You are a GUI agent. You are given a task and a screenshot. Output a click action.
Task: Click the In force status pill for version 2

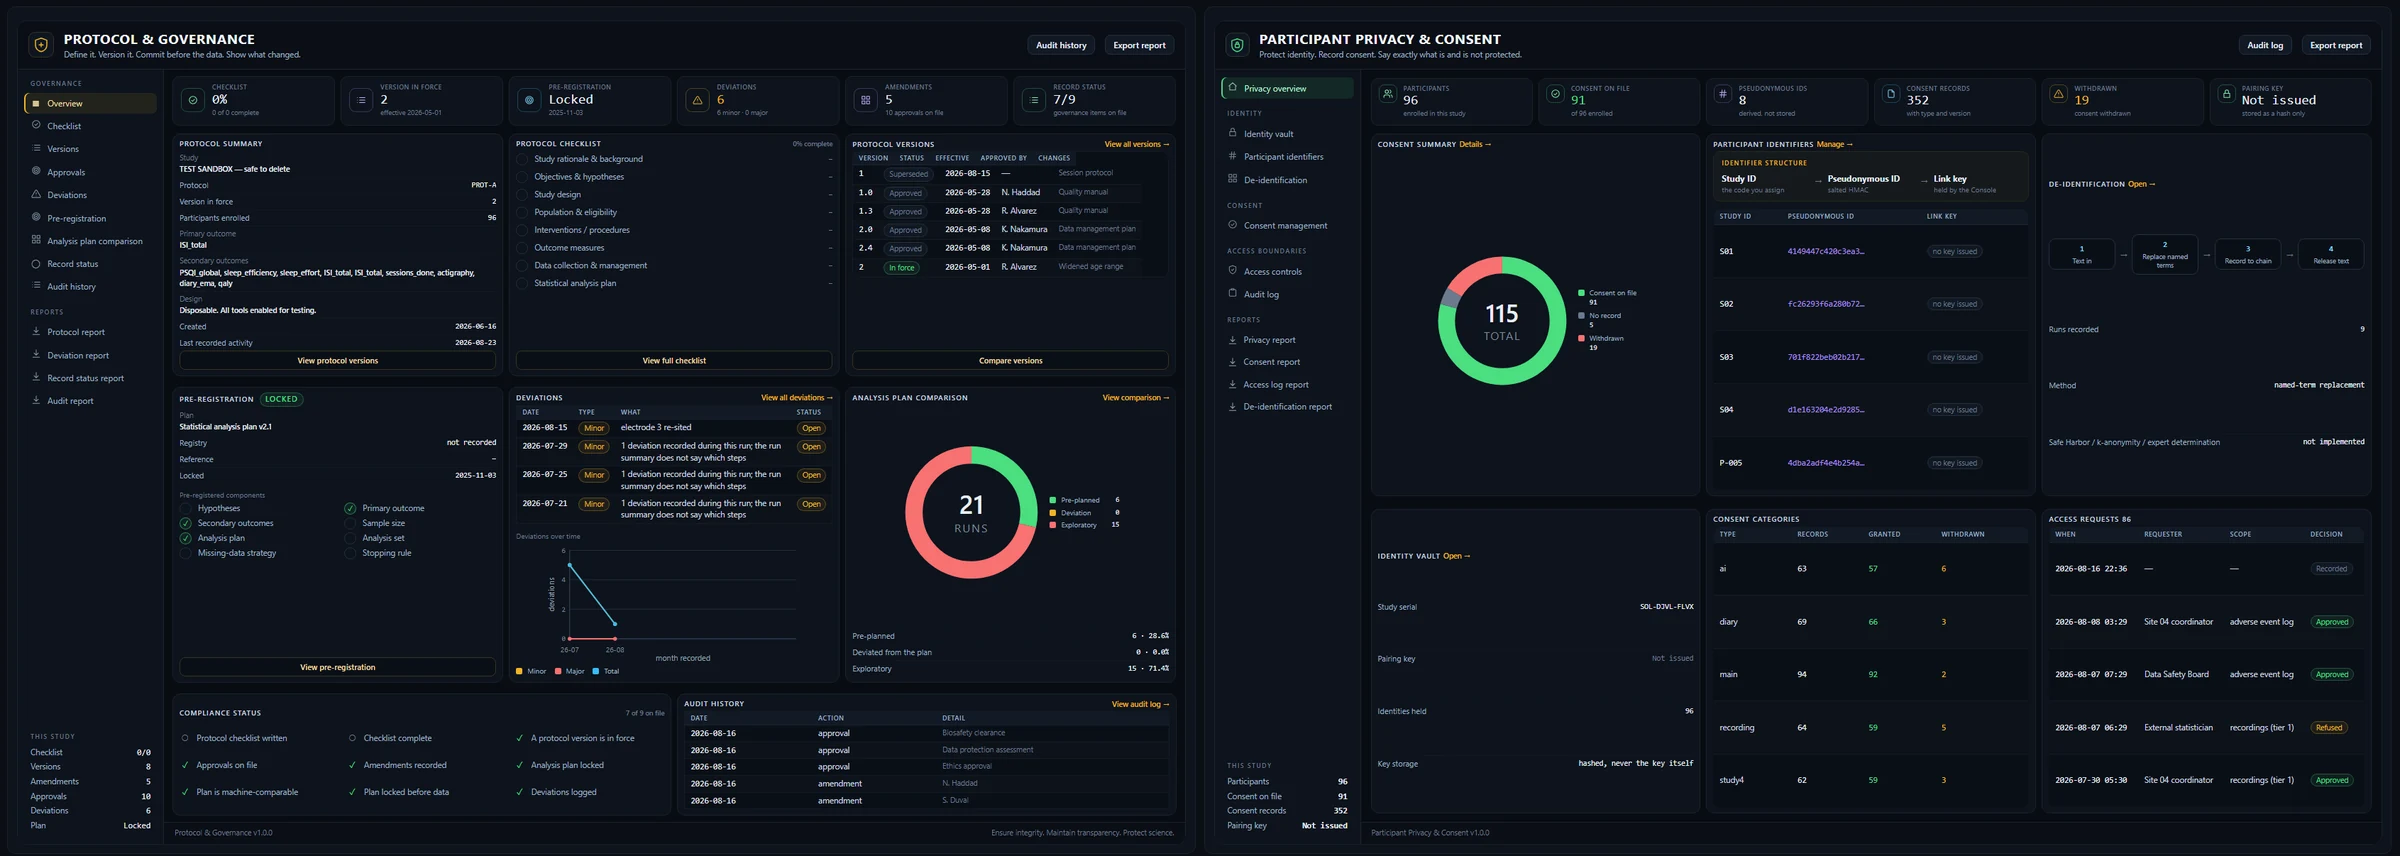902,267
